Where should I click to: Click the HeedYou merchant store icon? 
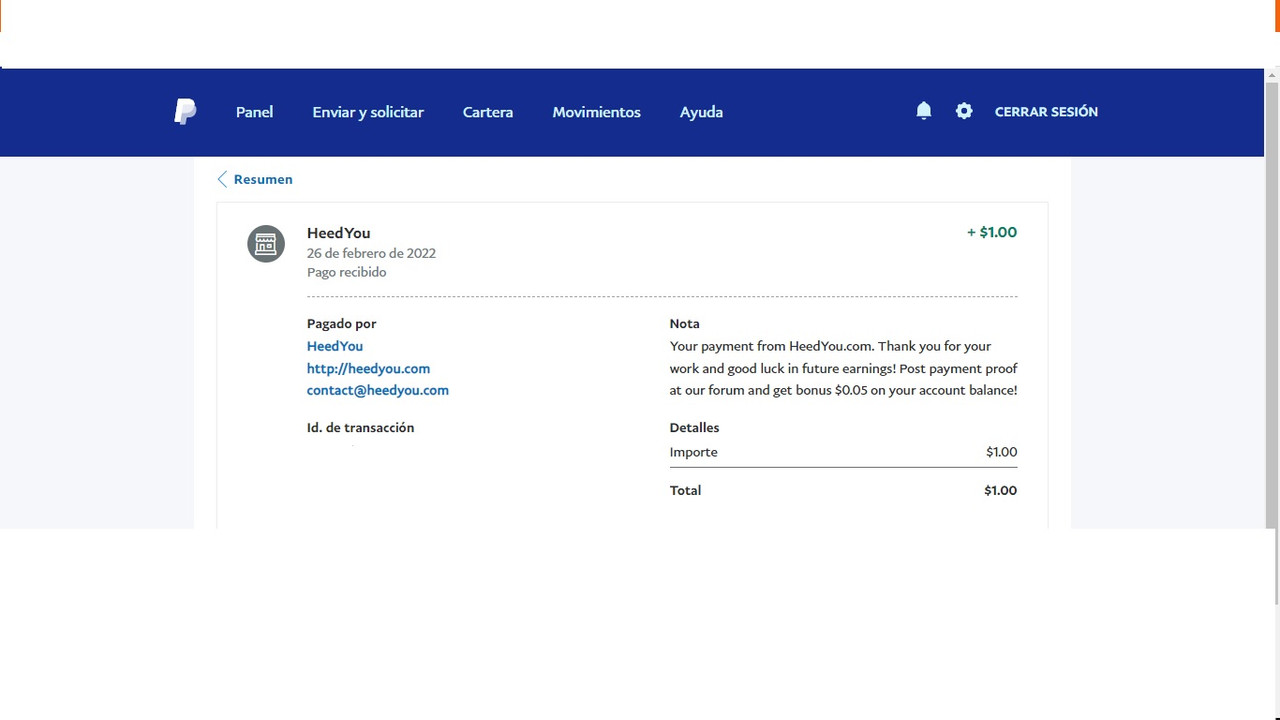point(266,244)
